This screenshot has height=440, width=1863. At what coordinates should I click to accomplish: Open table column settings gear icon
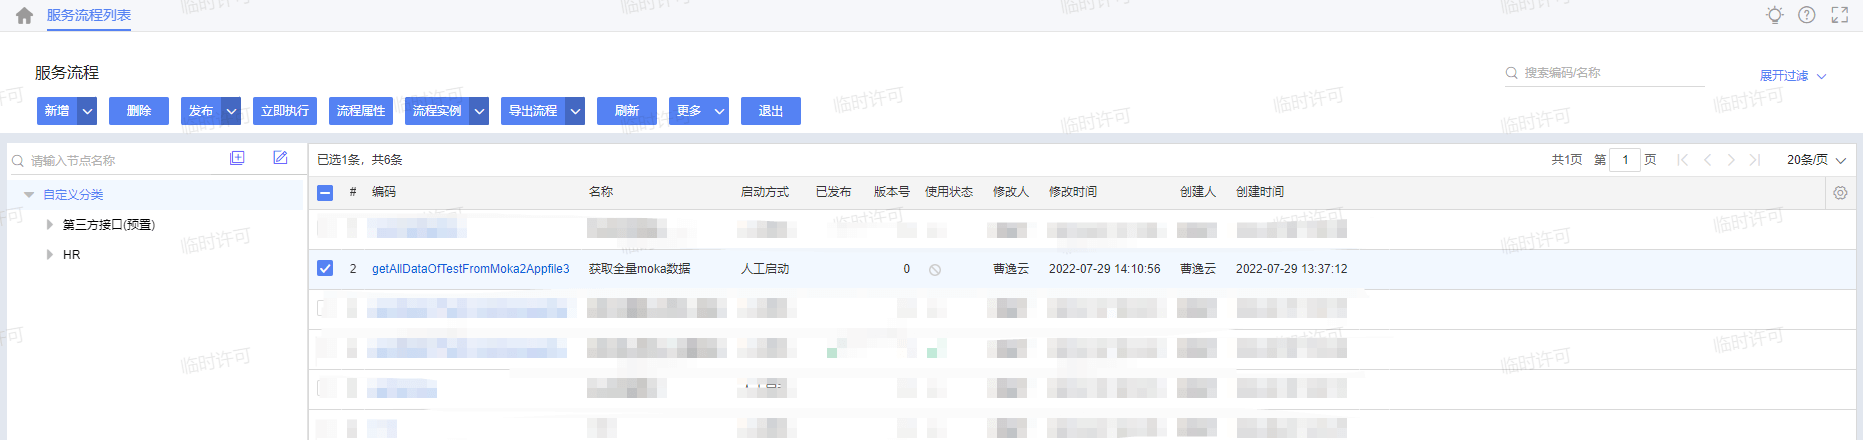pyautogui.click(x=1840, y=193)
